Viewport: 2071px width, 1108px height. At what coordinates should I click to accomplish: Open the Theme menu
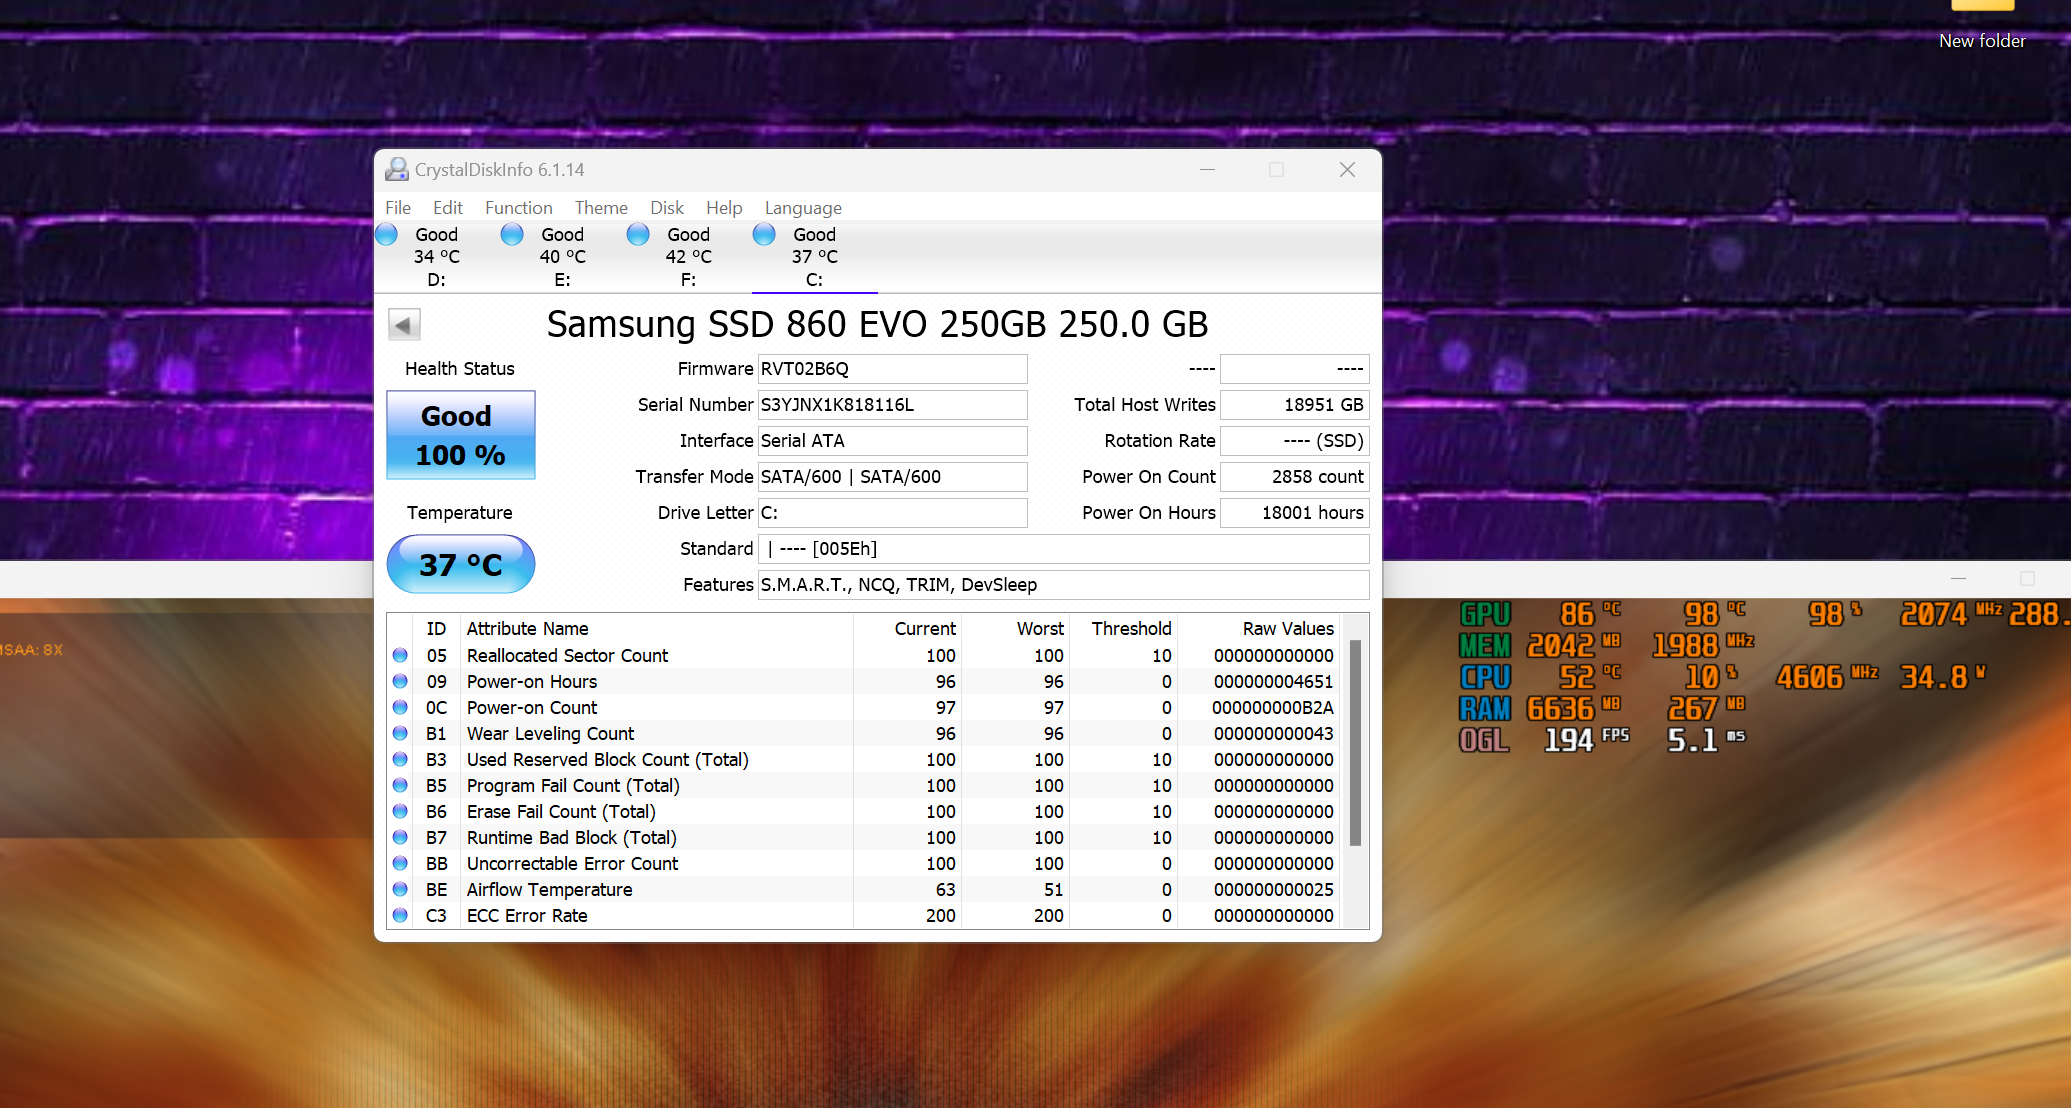(x=601, y=208)
